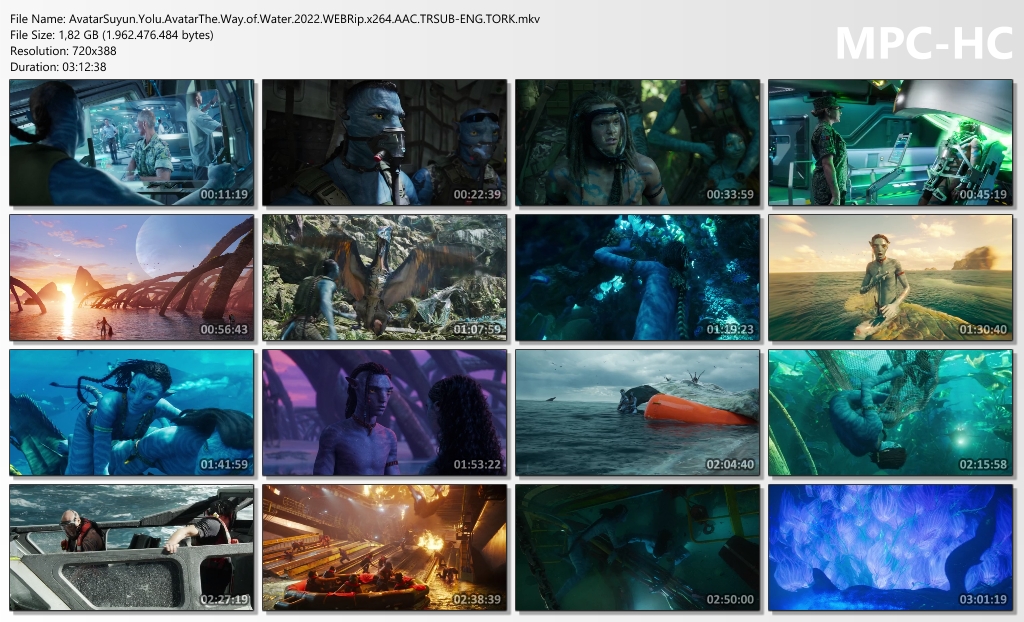This screenshot has width=1024, height=622.
Task: Click the Duration 03:12:38 line
Action: 58,67
